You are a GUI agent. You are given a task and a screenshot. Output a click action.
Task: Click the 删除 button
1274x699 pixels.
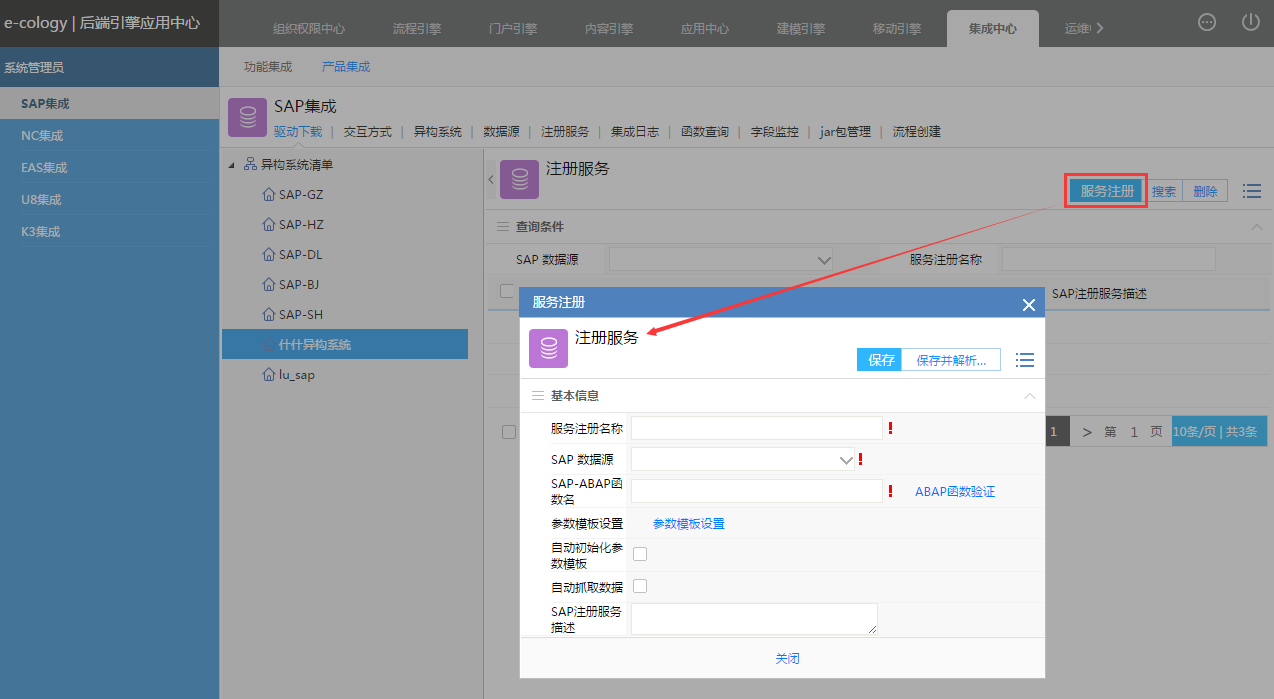1205,191
